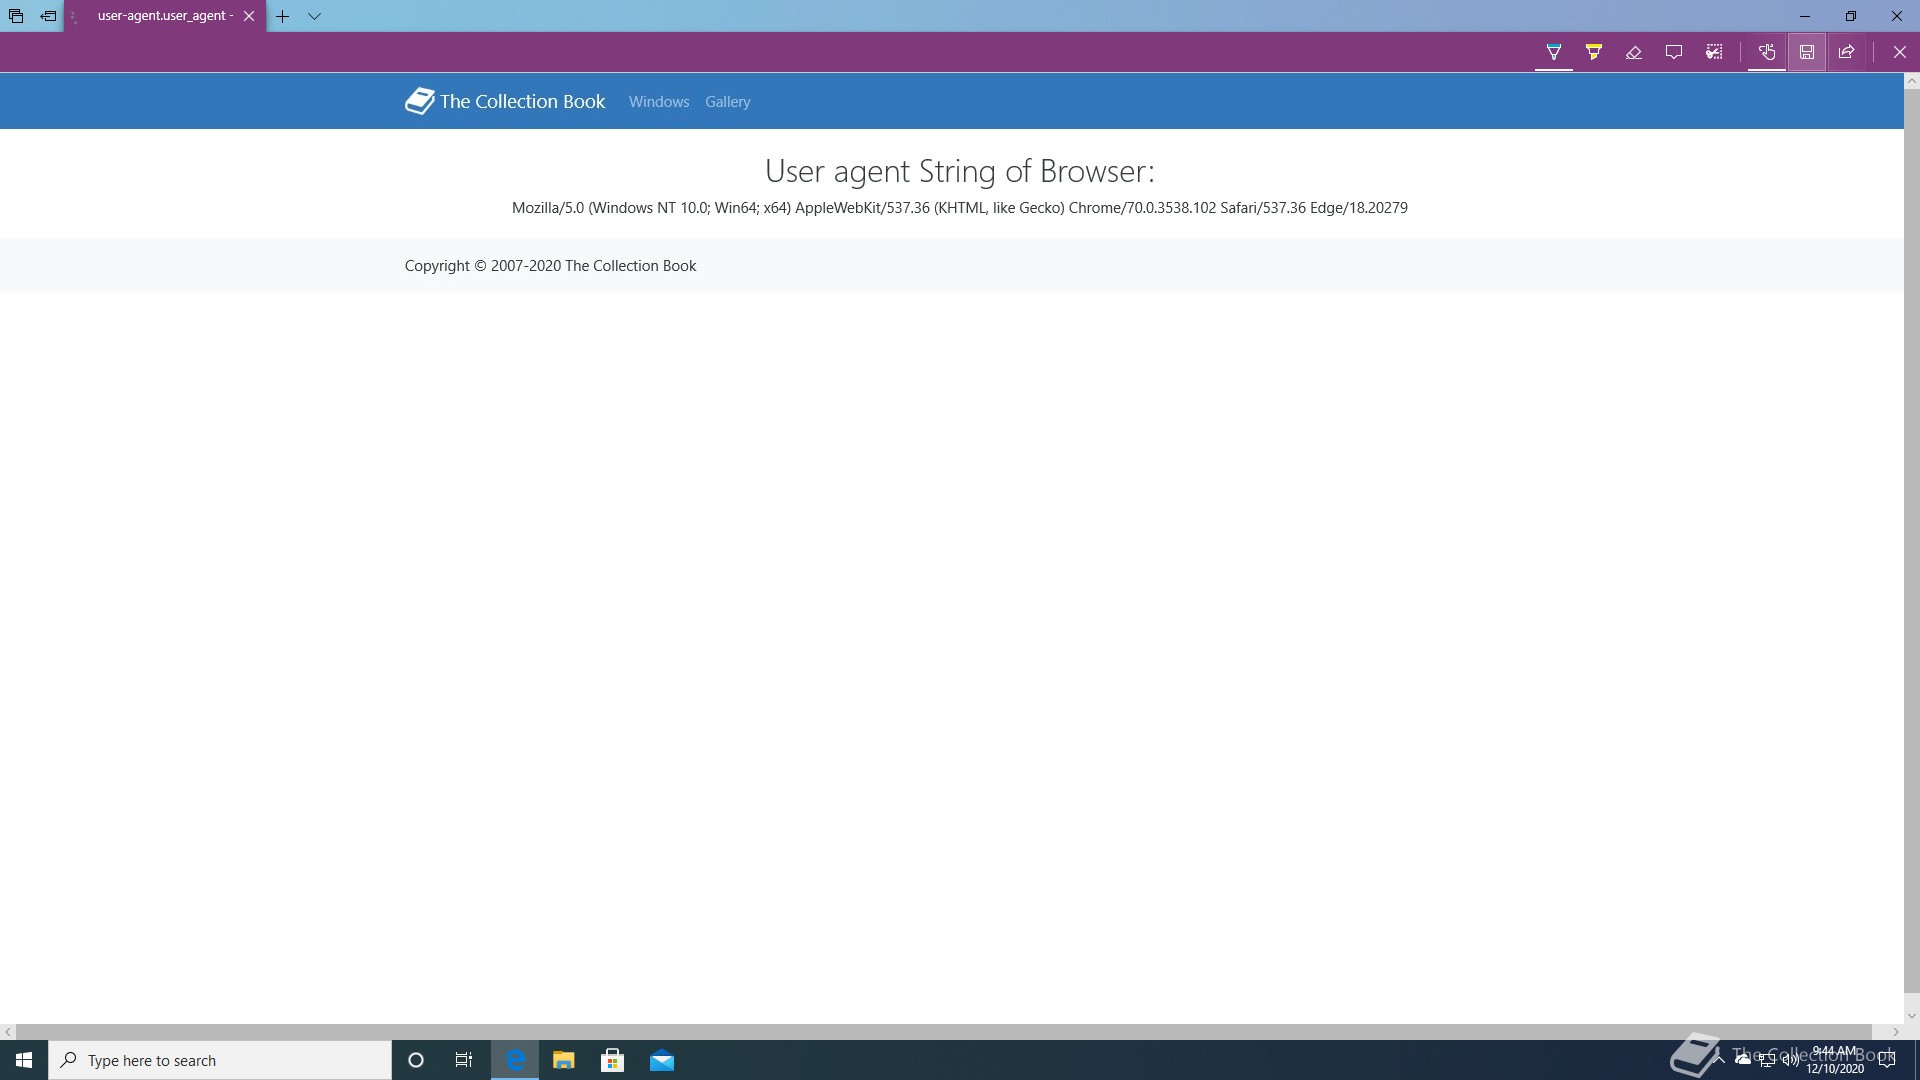The height and width of the screenshot is (1080, 1920).
Task: Add a typed note comment
Action: click(x=1673, y=52)
